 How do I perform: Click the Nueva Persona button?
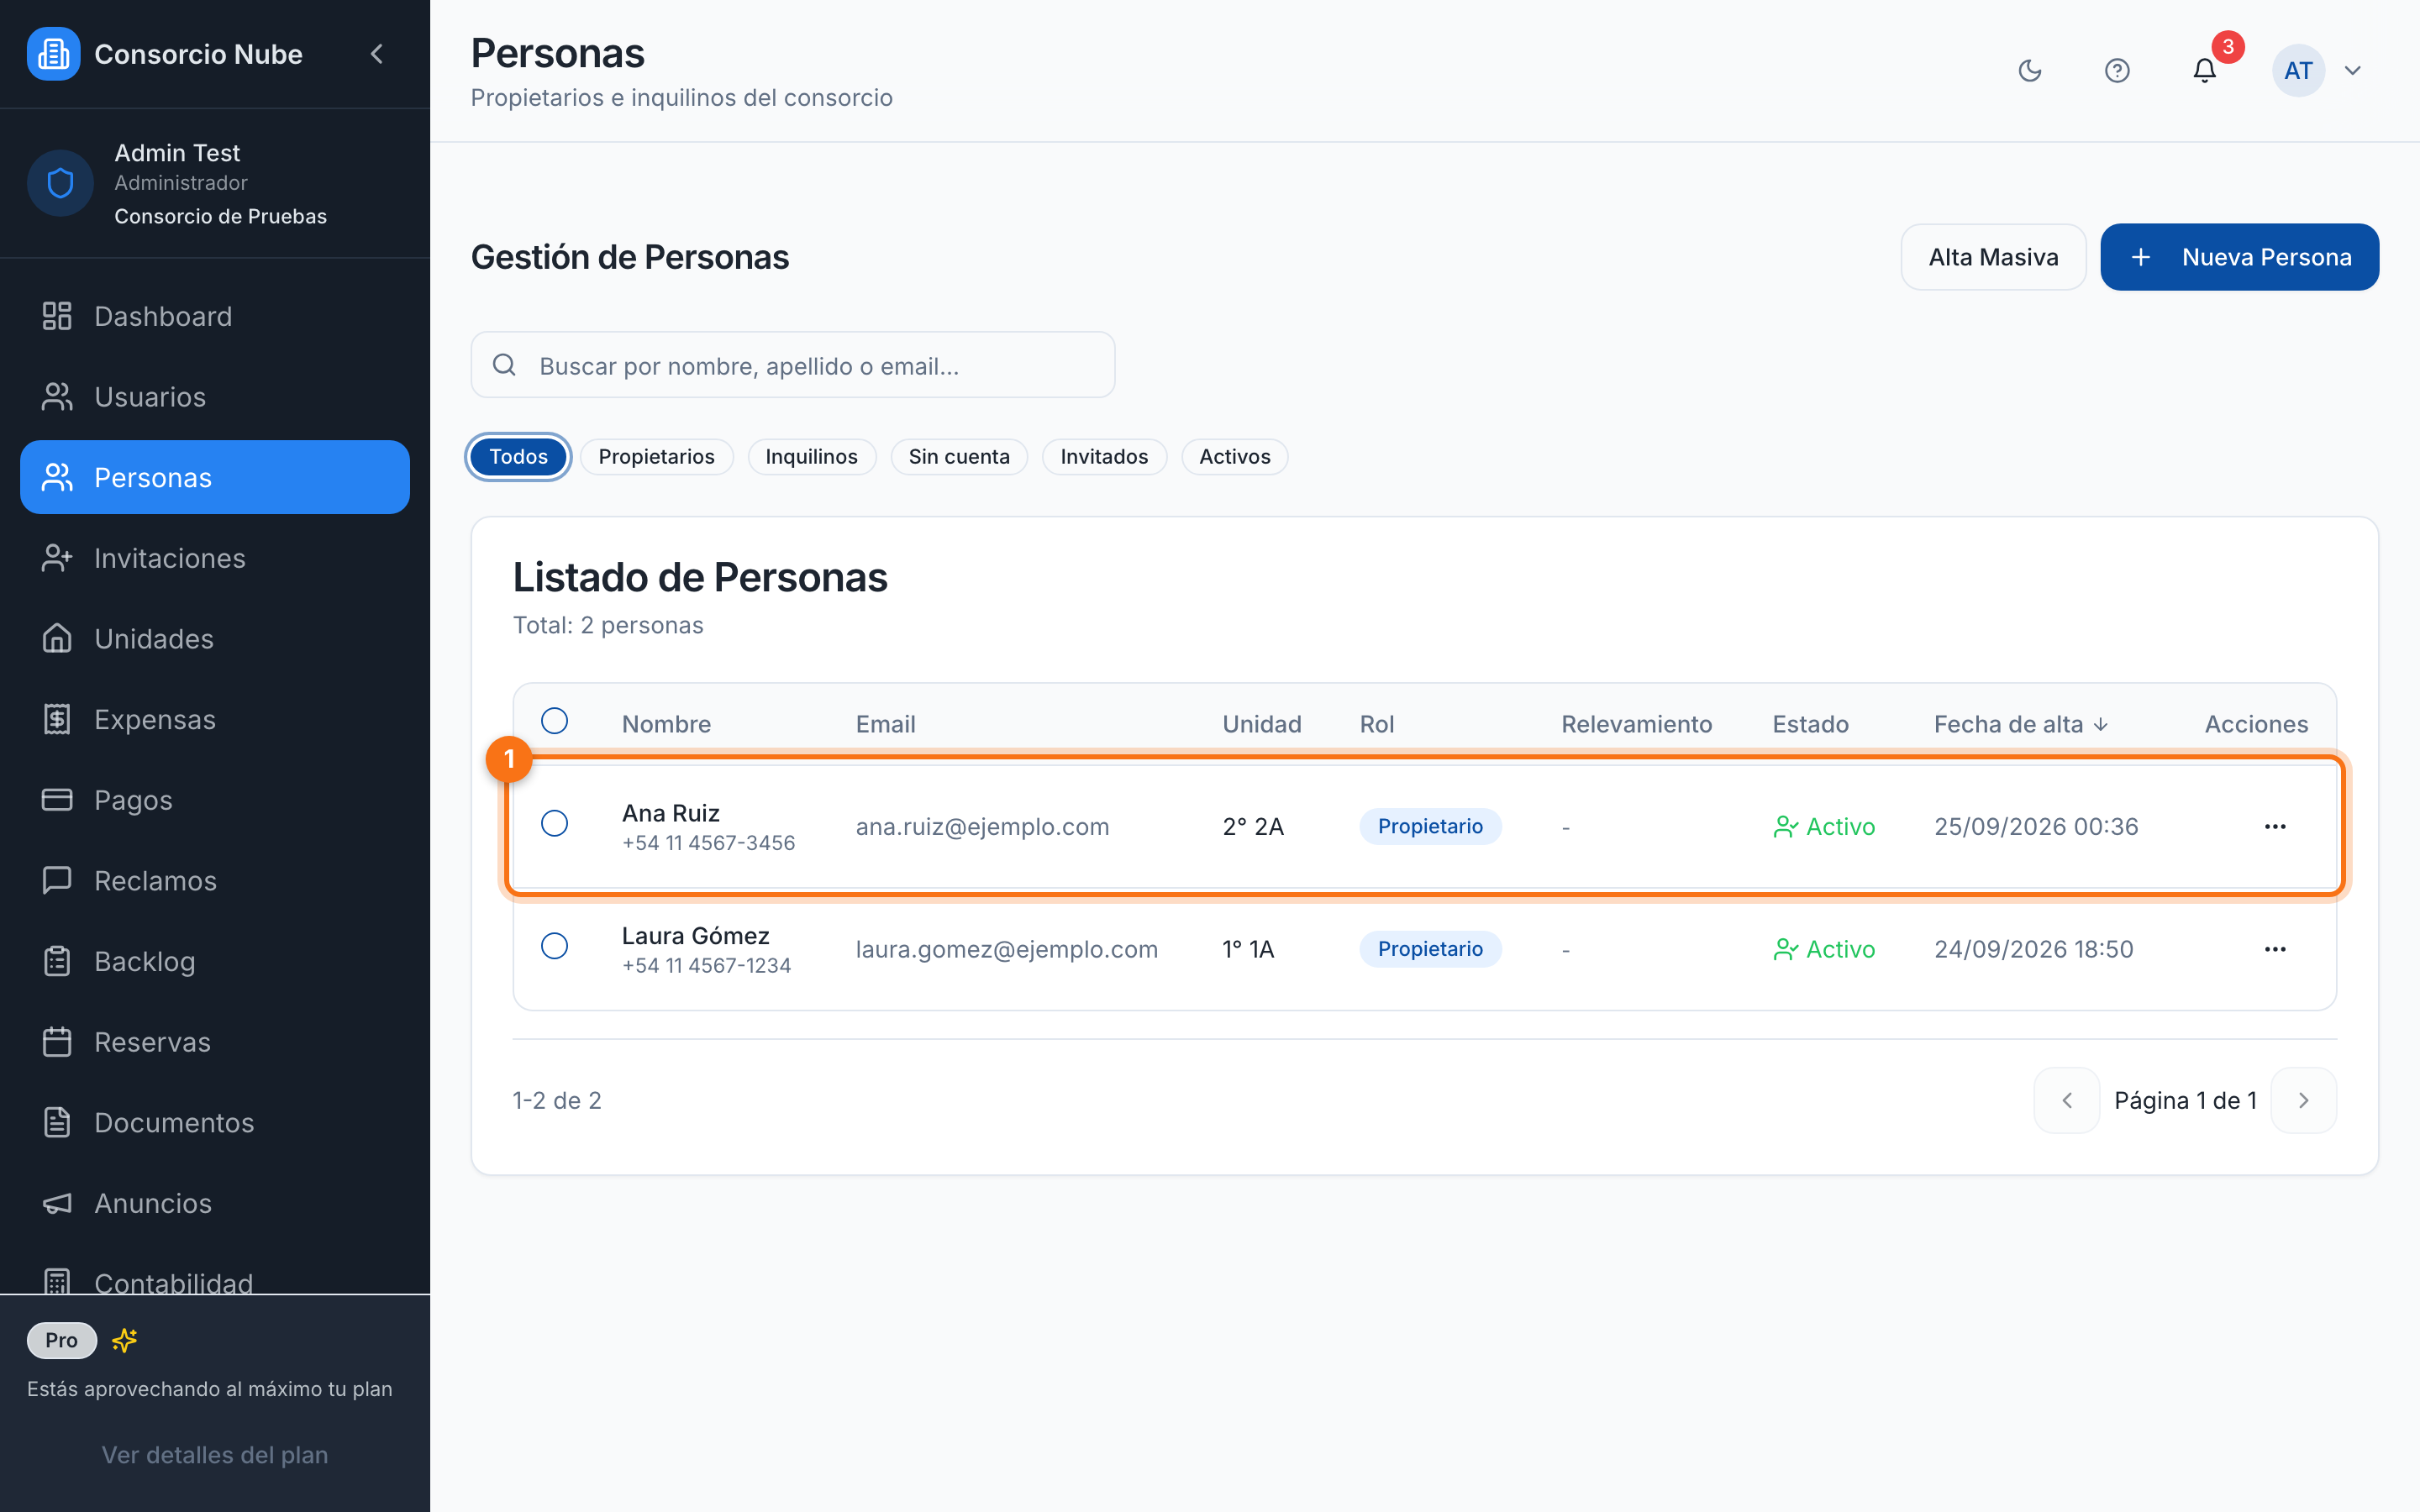coord(2240,257)
